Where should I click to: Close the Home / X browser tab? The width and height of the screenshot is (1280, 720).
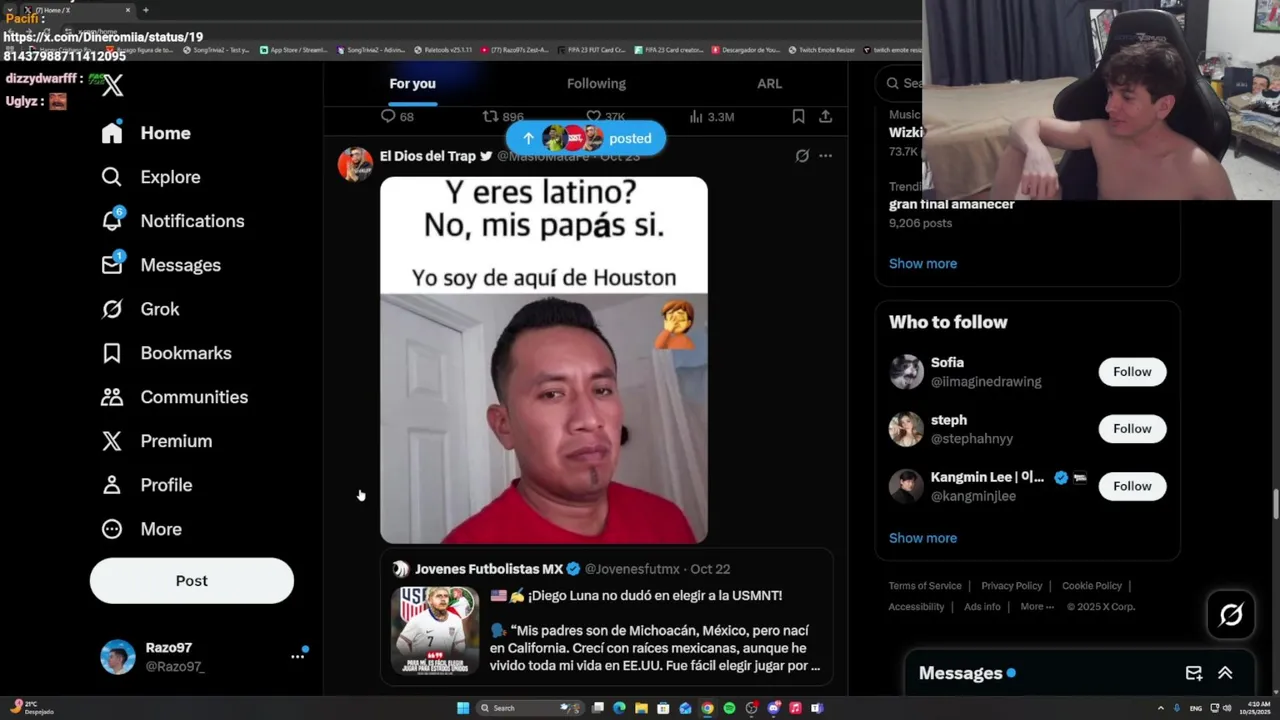128,10
